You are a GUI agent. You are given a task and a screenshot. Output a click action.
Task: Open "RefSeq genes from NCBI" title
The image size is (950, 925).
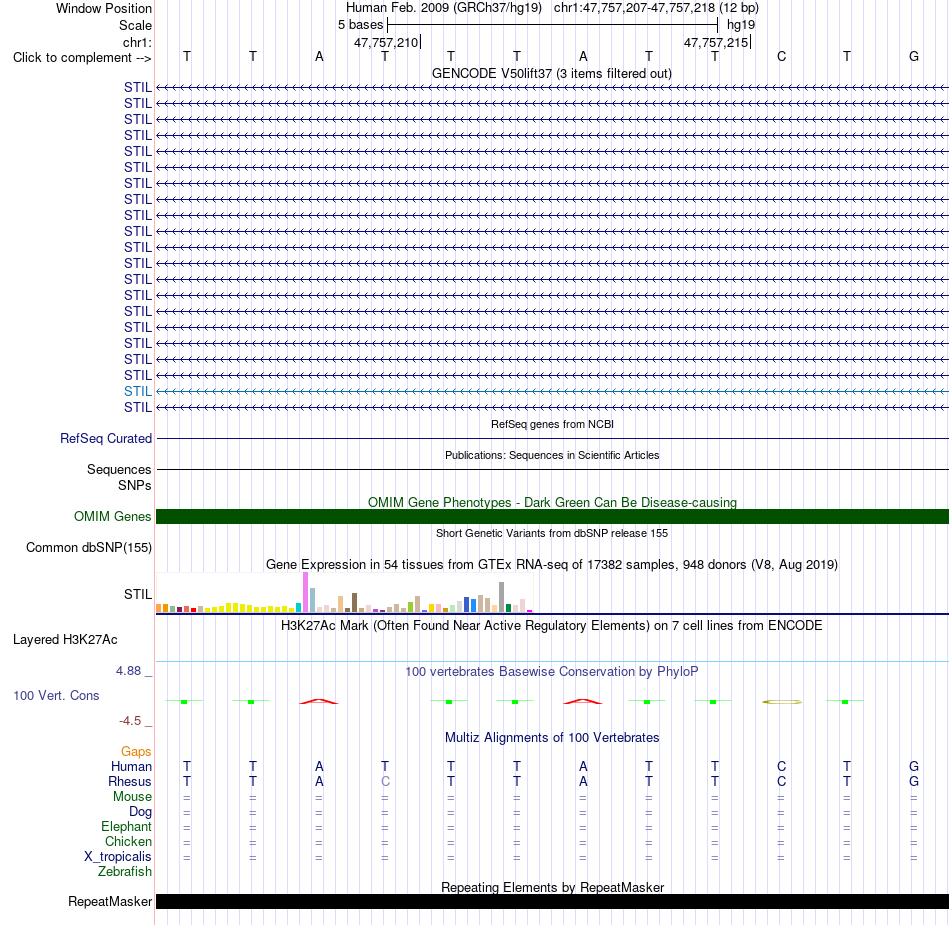552,424
